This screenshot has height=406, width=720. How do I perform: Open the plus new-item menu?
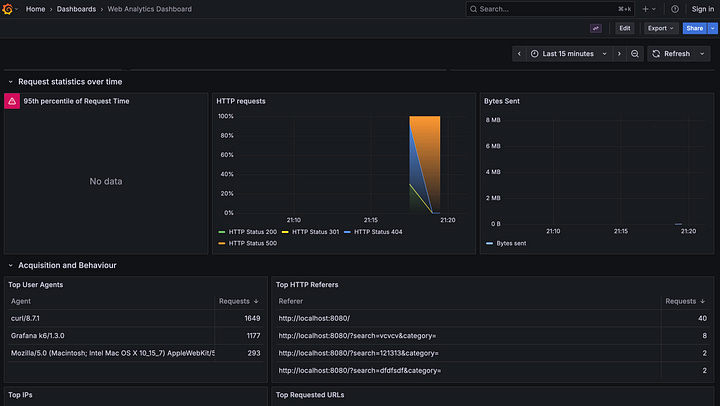(649, 9)
